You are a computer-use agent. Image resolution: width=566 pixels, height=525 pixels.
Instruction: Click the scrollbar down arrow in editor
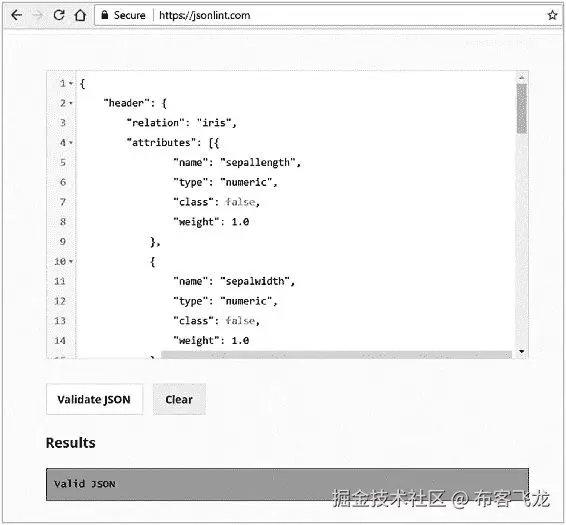pos(521,351)
